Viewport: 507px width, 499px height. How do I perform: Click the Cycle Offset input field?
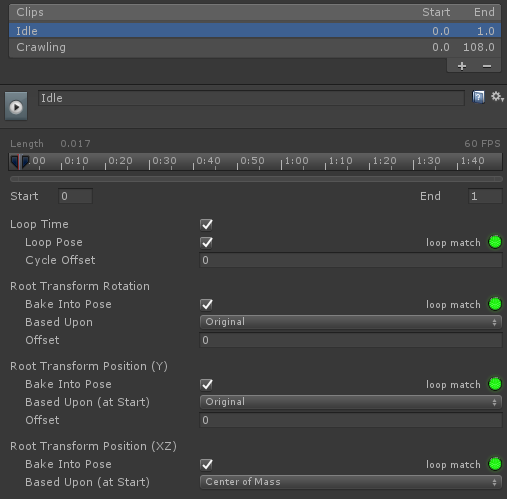point(351,260)
